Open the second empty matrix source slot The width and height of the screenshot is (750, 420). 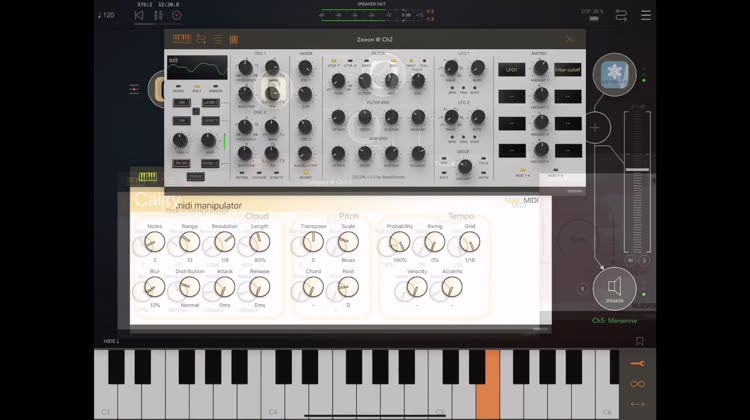pyautogui.click(x=511, y=97)
